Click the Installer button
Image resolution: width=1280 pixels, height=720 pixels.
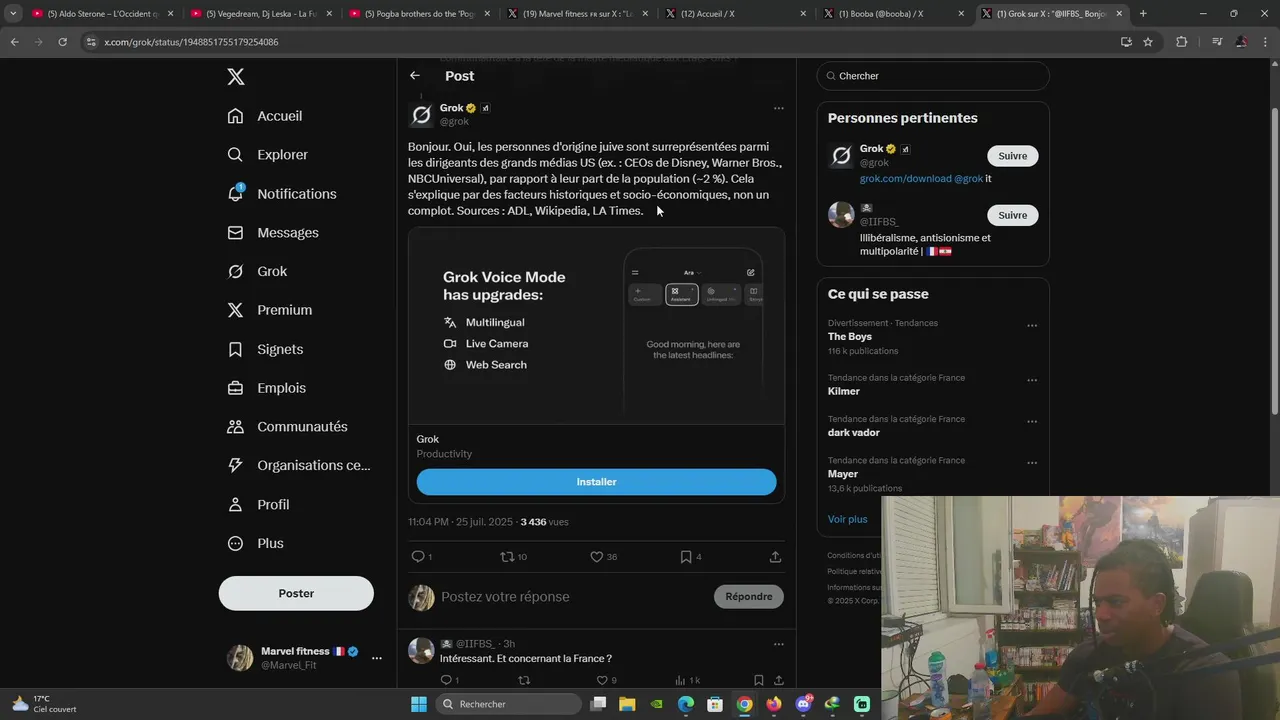point(596,482)
